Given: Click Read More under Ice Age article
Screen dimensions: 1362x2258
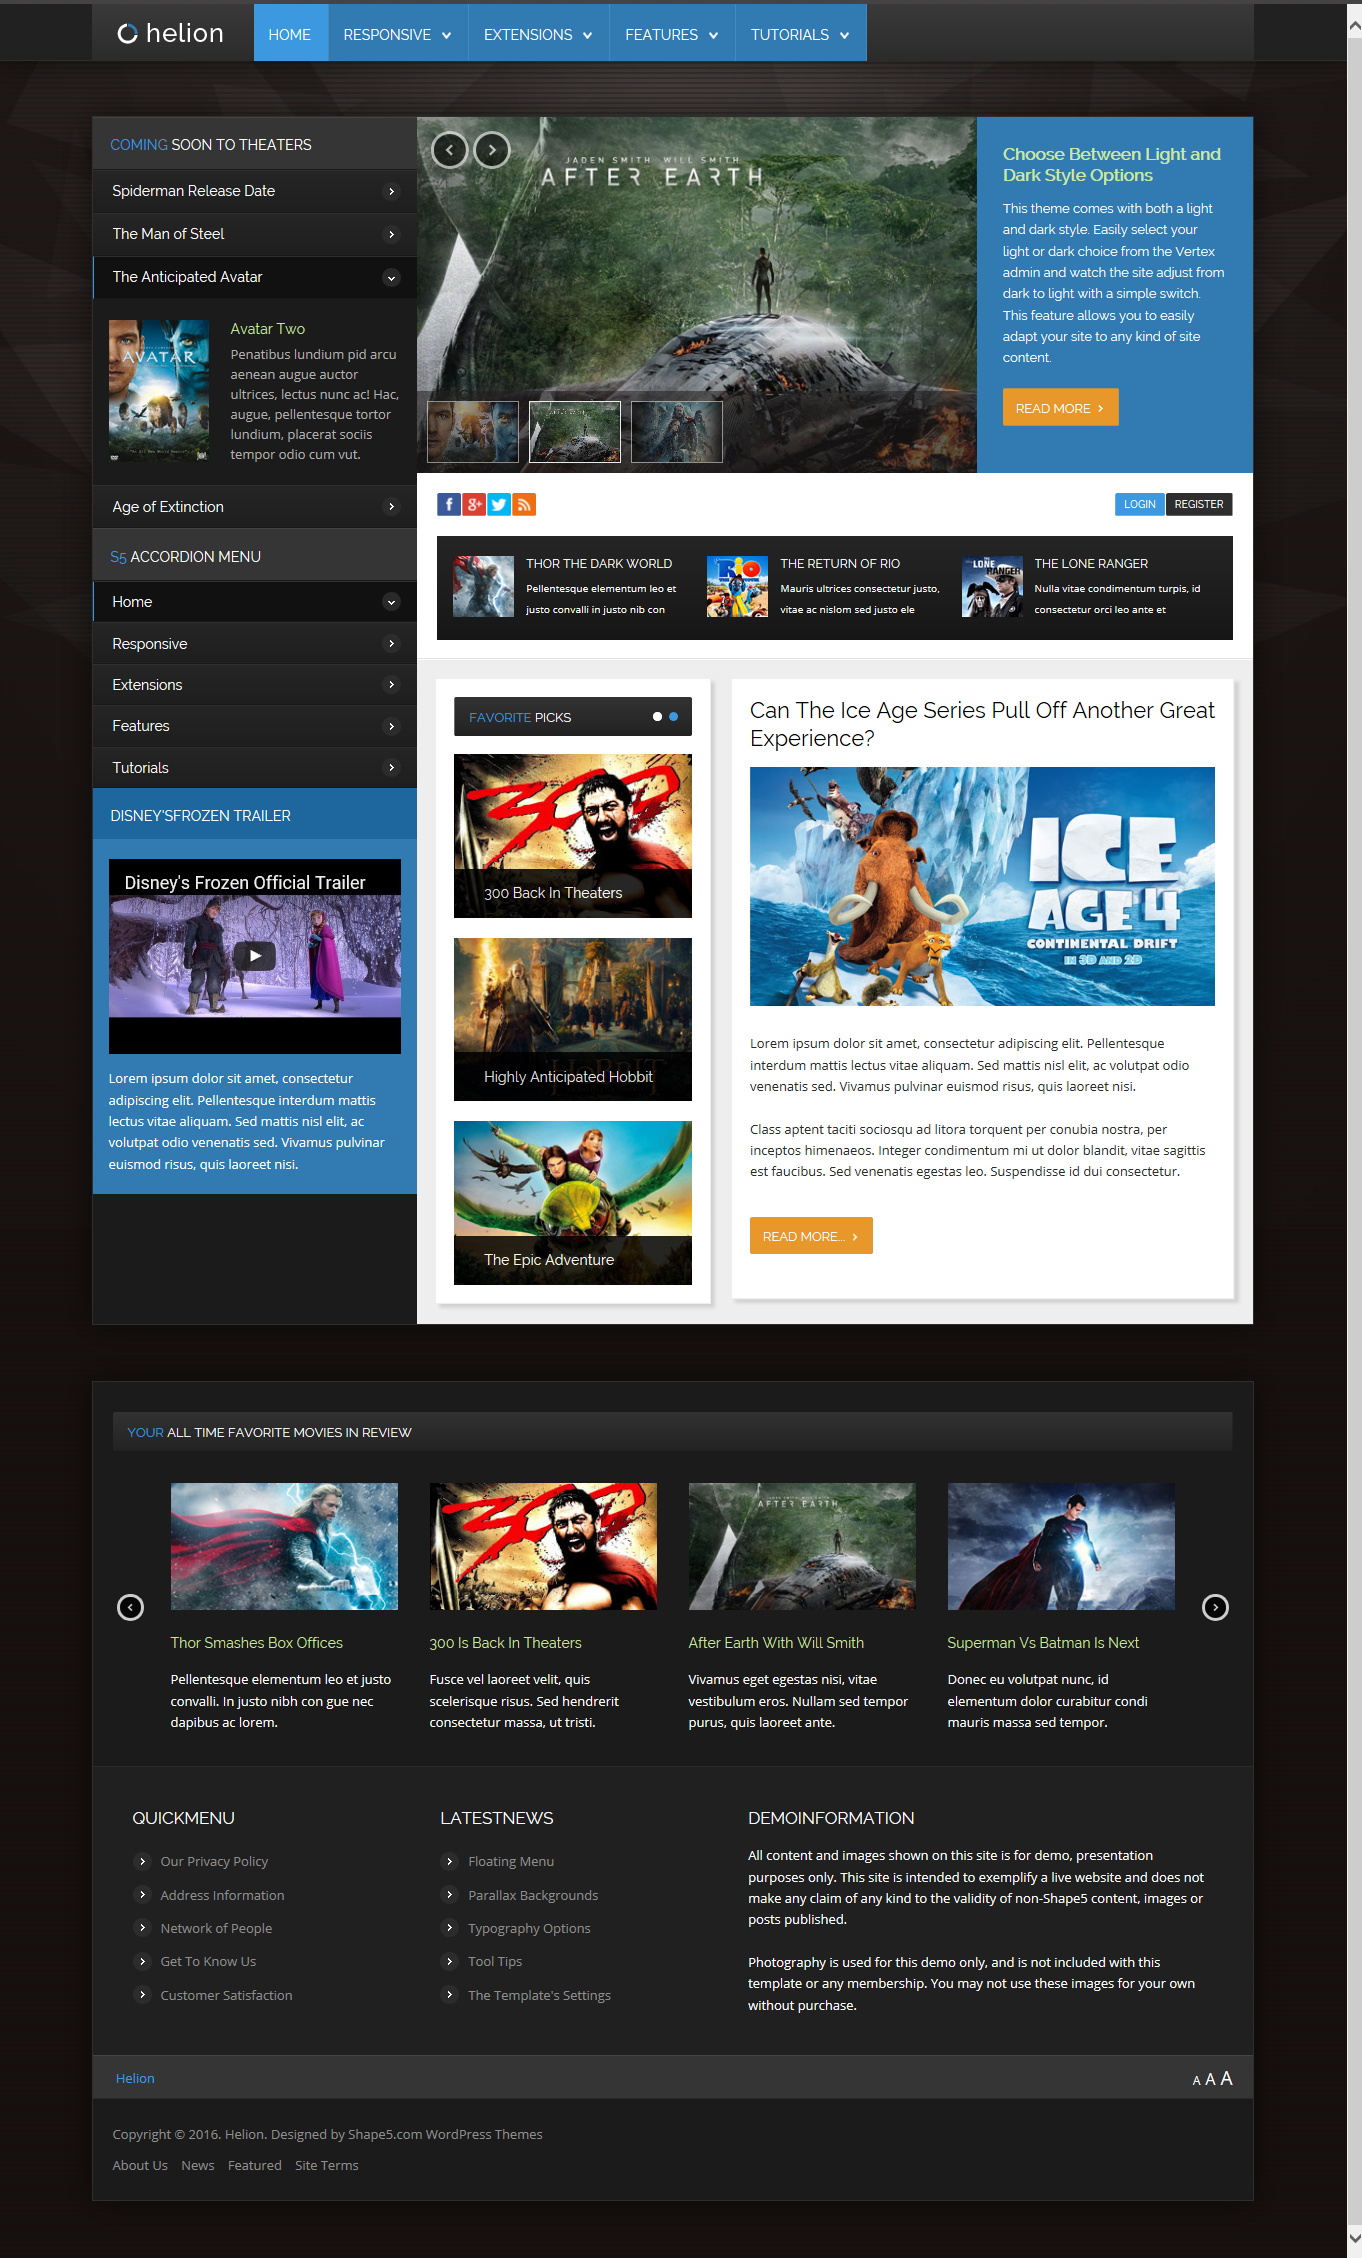Looking at the screenshot, I should coord(811,1236).
